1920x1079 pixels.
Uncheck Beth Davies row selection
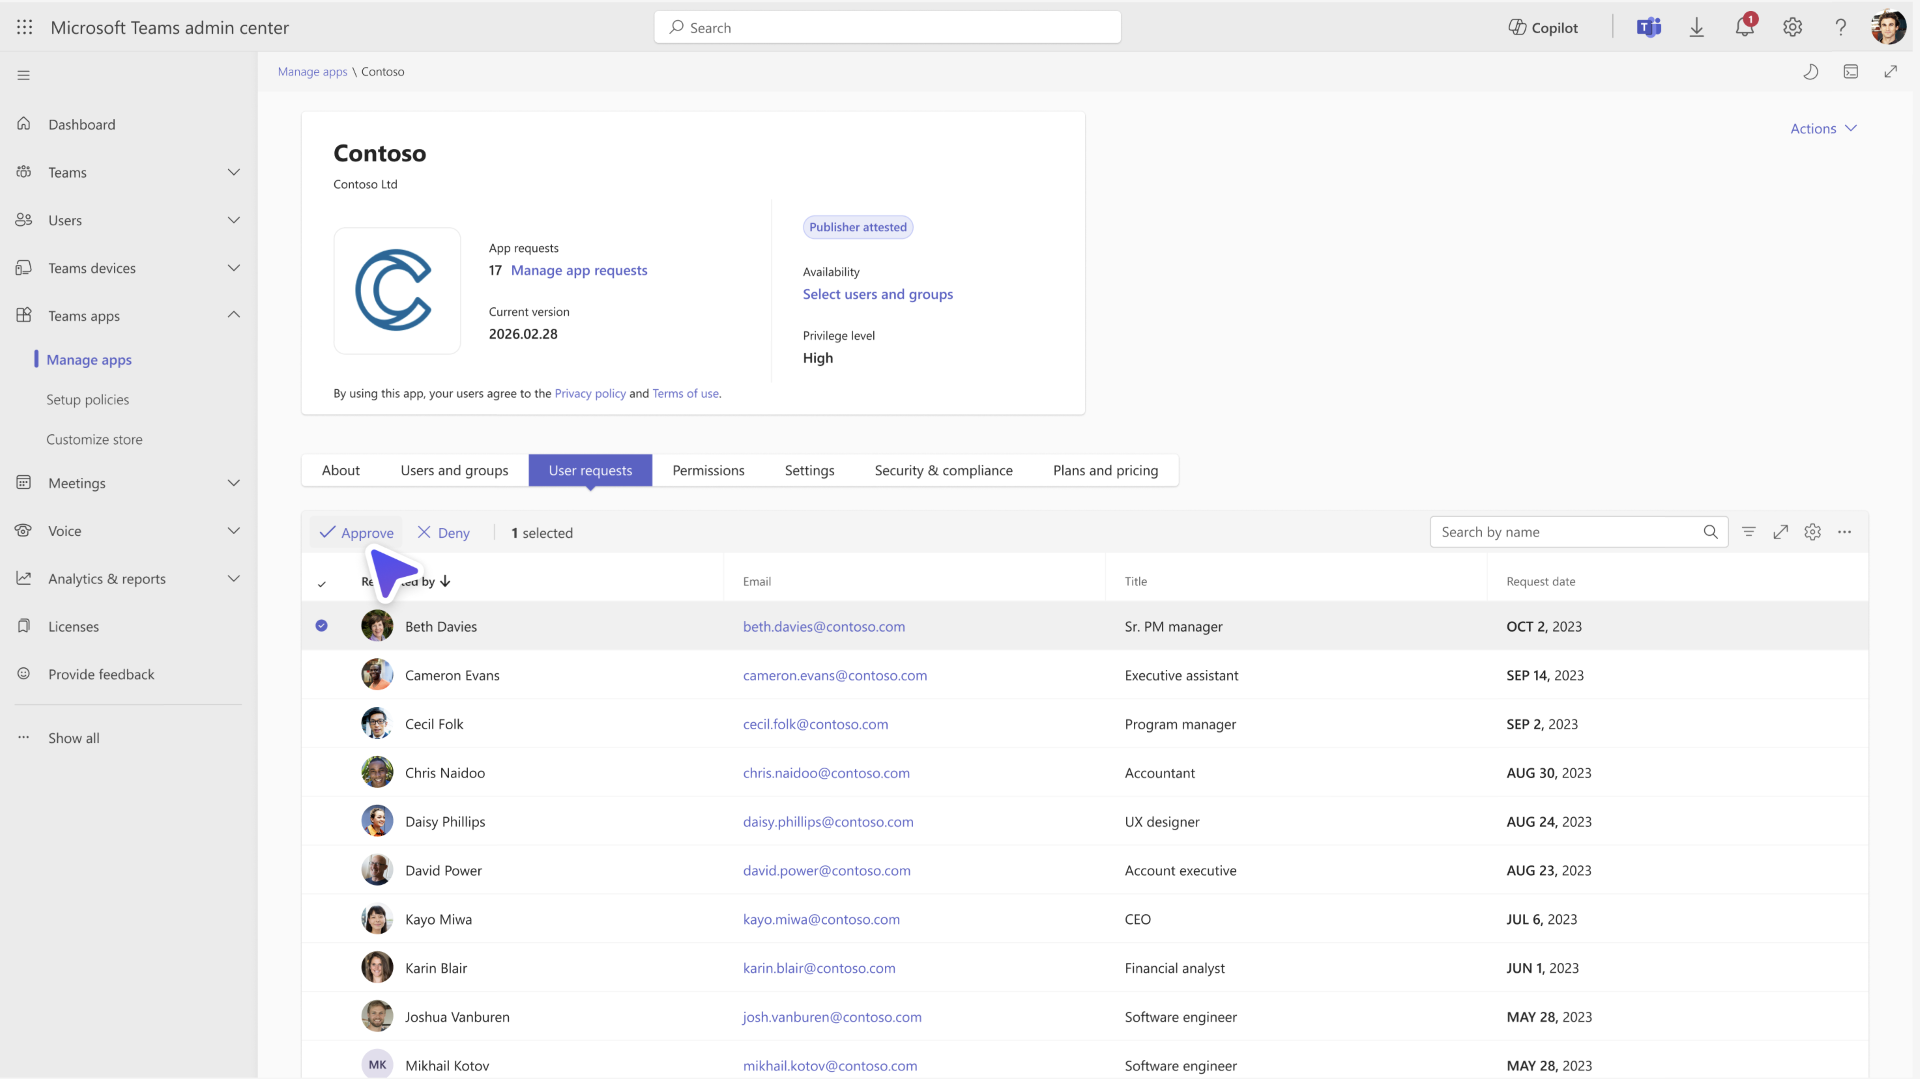point(322,626)
